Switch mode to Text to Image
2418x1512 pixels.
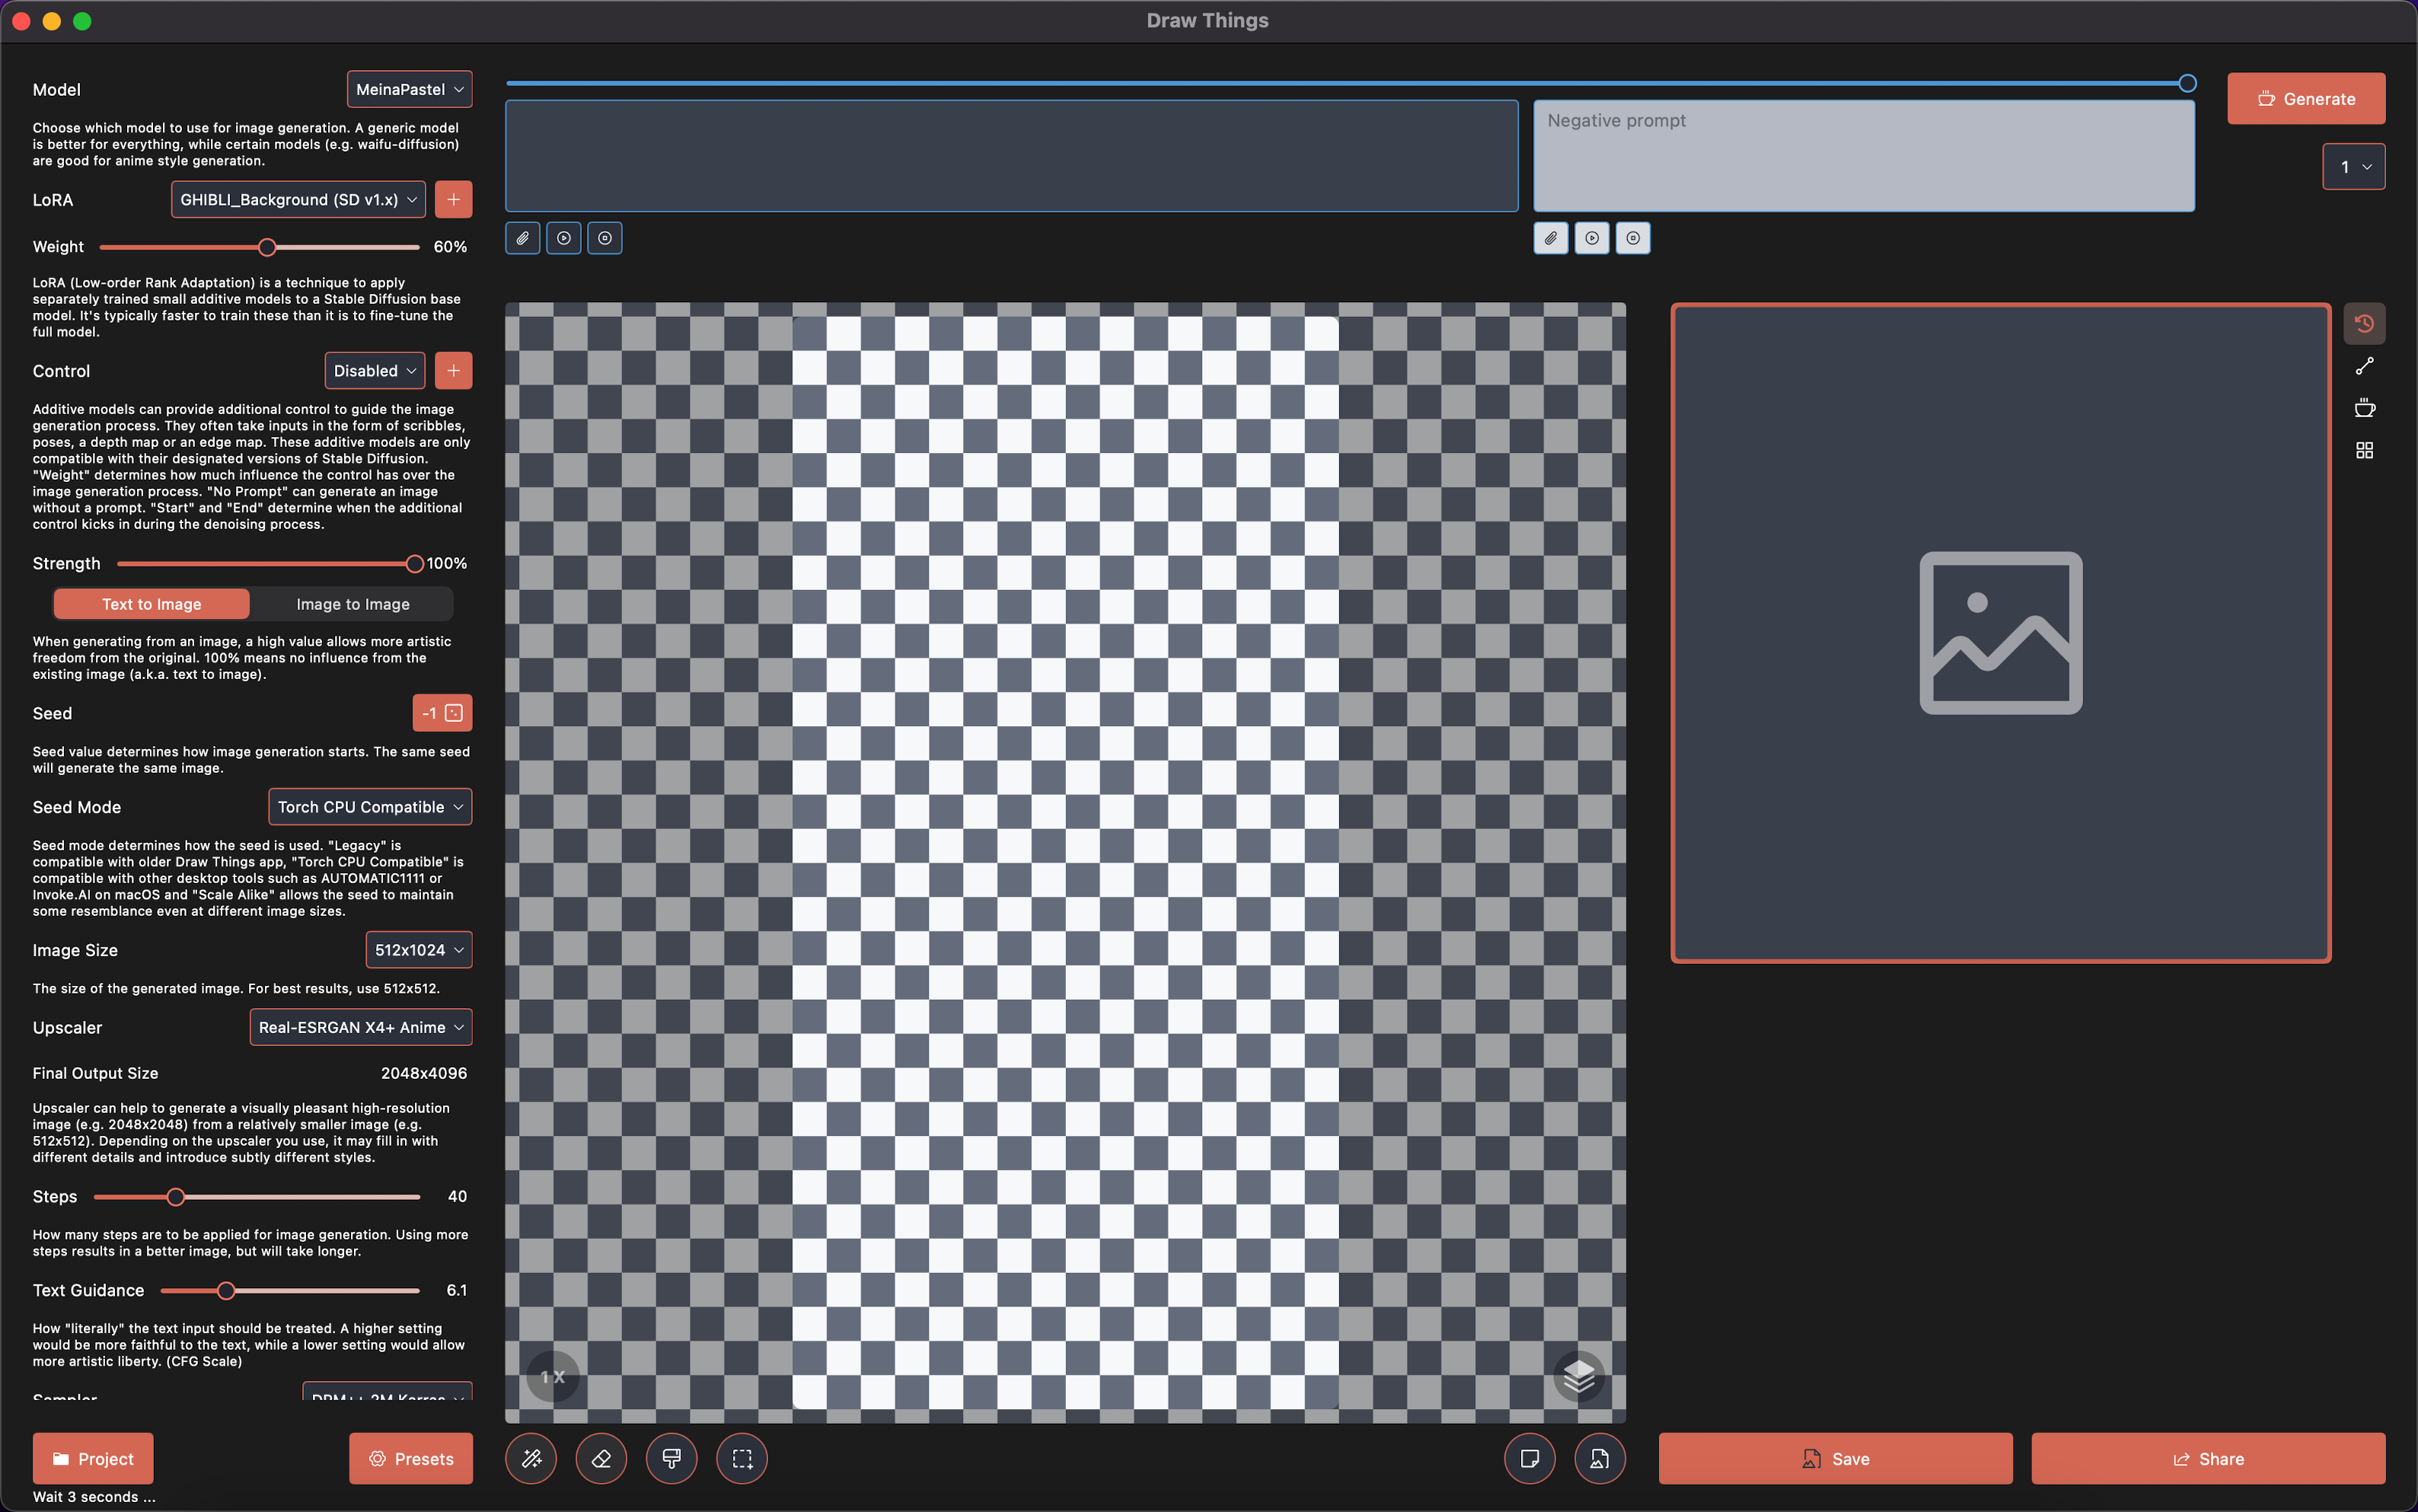151,604
